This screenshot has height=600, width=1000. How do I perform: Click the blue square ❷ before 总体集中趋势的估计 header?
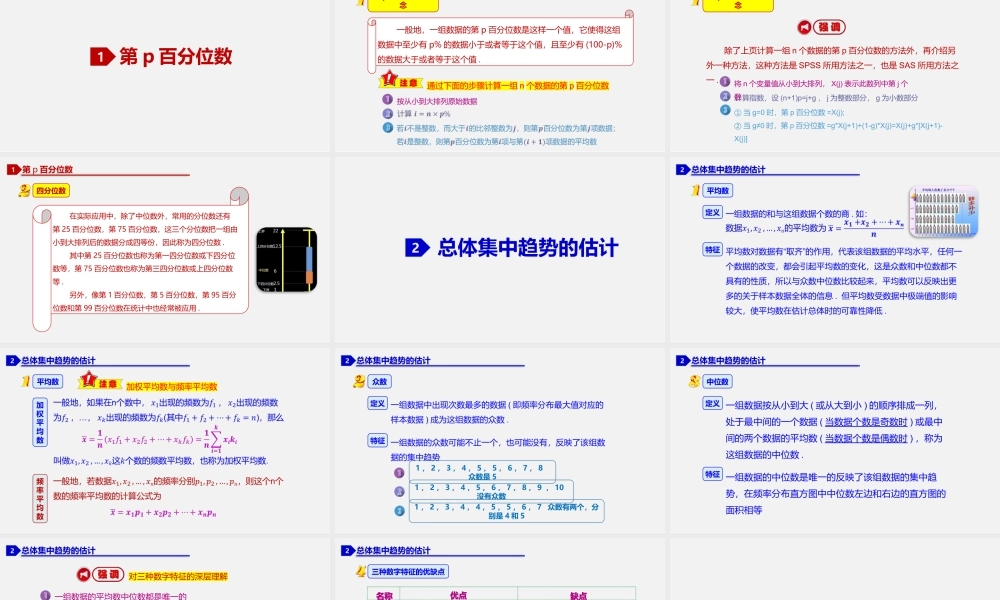click(415, 247)
